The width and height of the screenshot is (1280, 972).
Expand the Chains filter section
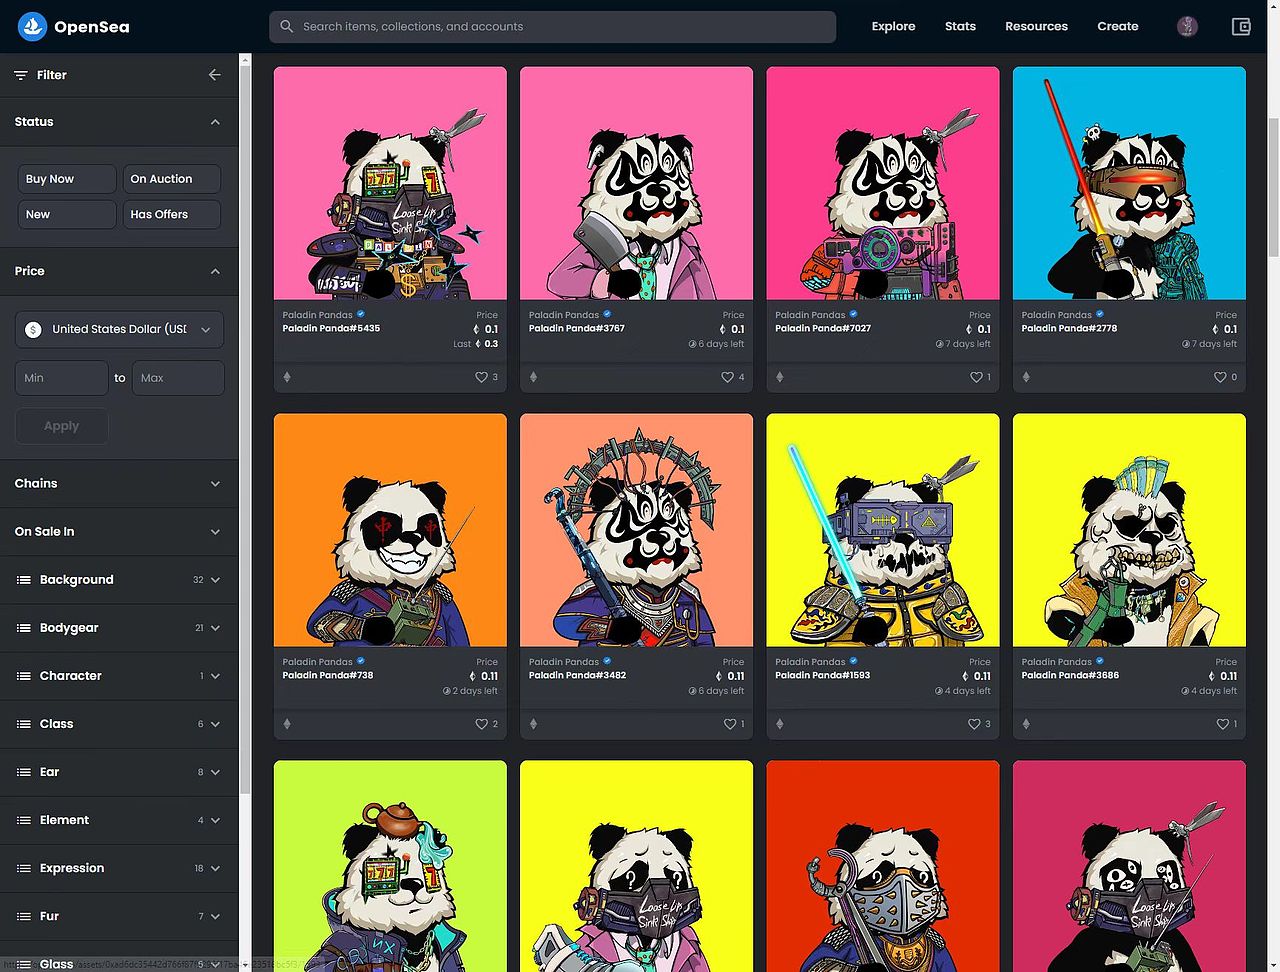pyautogui.click(x=119, y=484)
